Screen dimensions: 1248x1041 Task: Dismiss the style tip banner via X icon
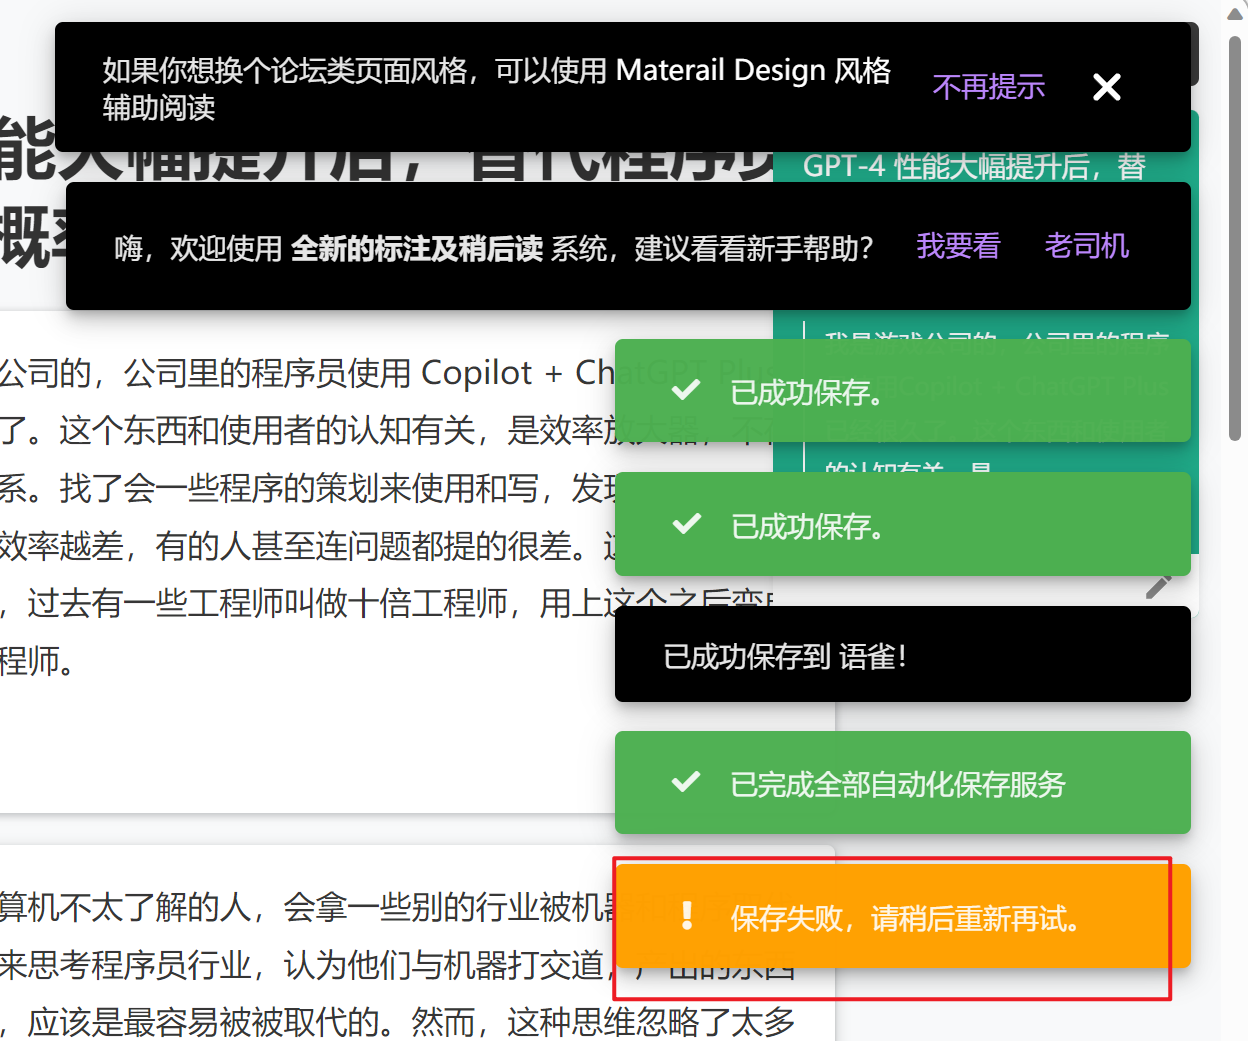(x=1106, y=87)
